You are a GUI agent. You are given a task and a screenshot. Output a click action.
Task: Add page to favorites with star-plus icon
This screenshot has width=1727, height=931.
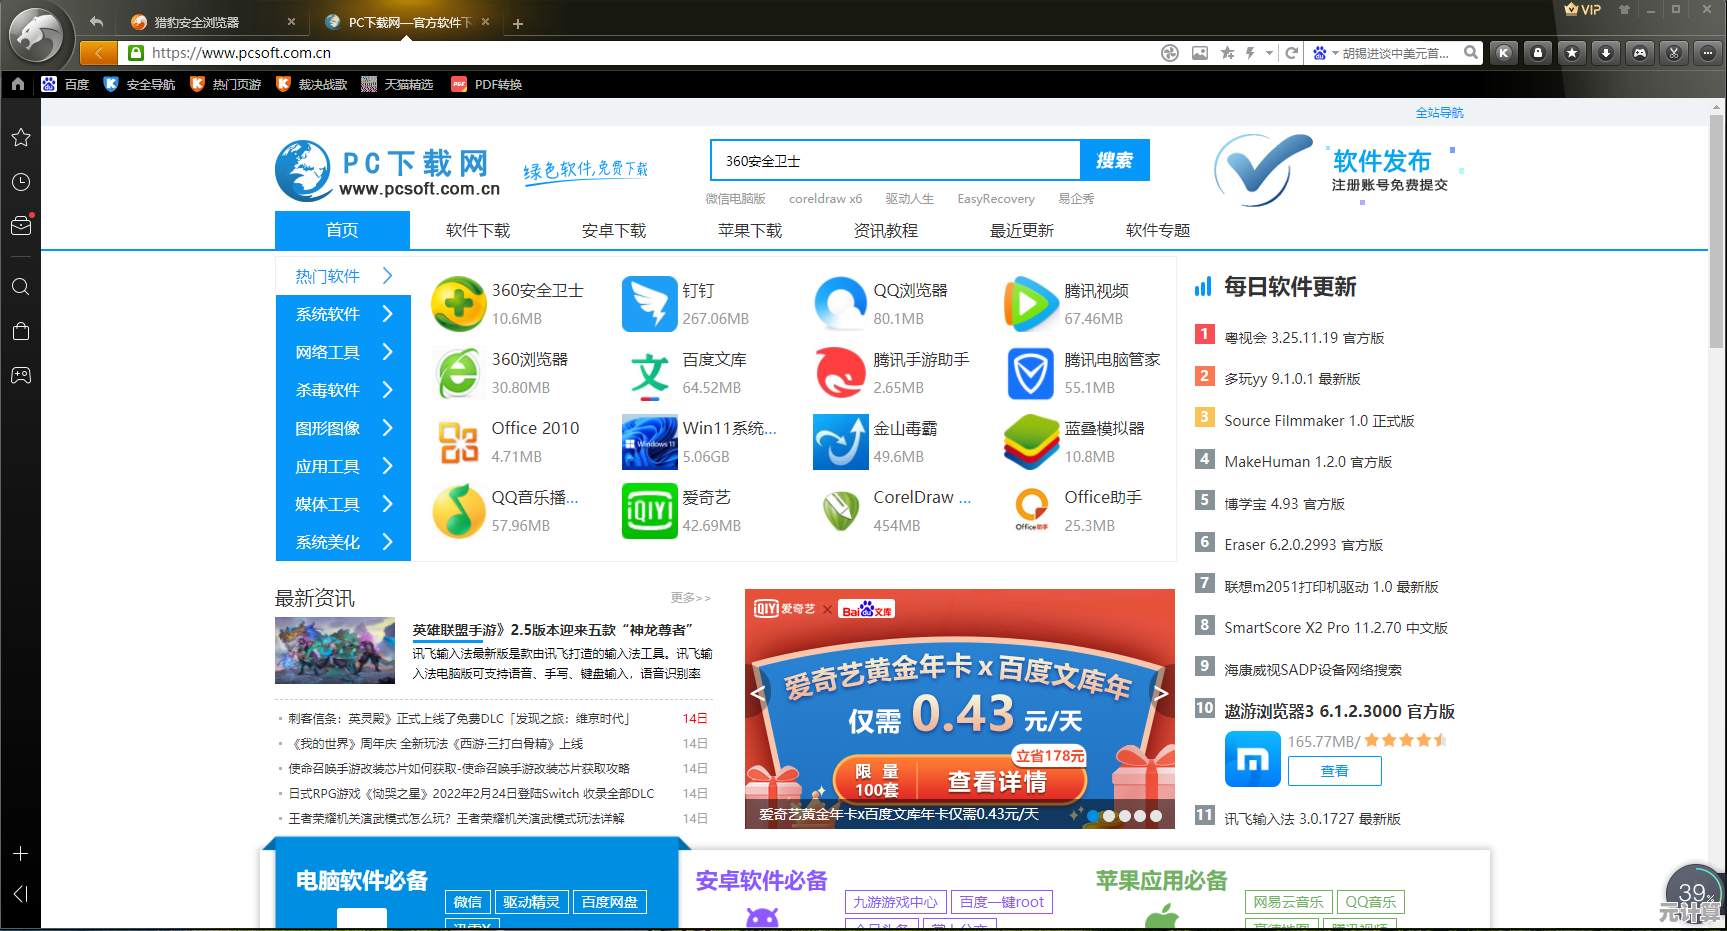point(1227,53)
